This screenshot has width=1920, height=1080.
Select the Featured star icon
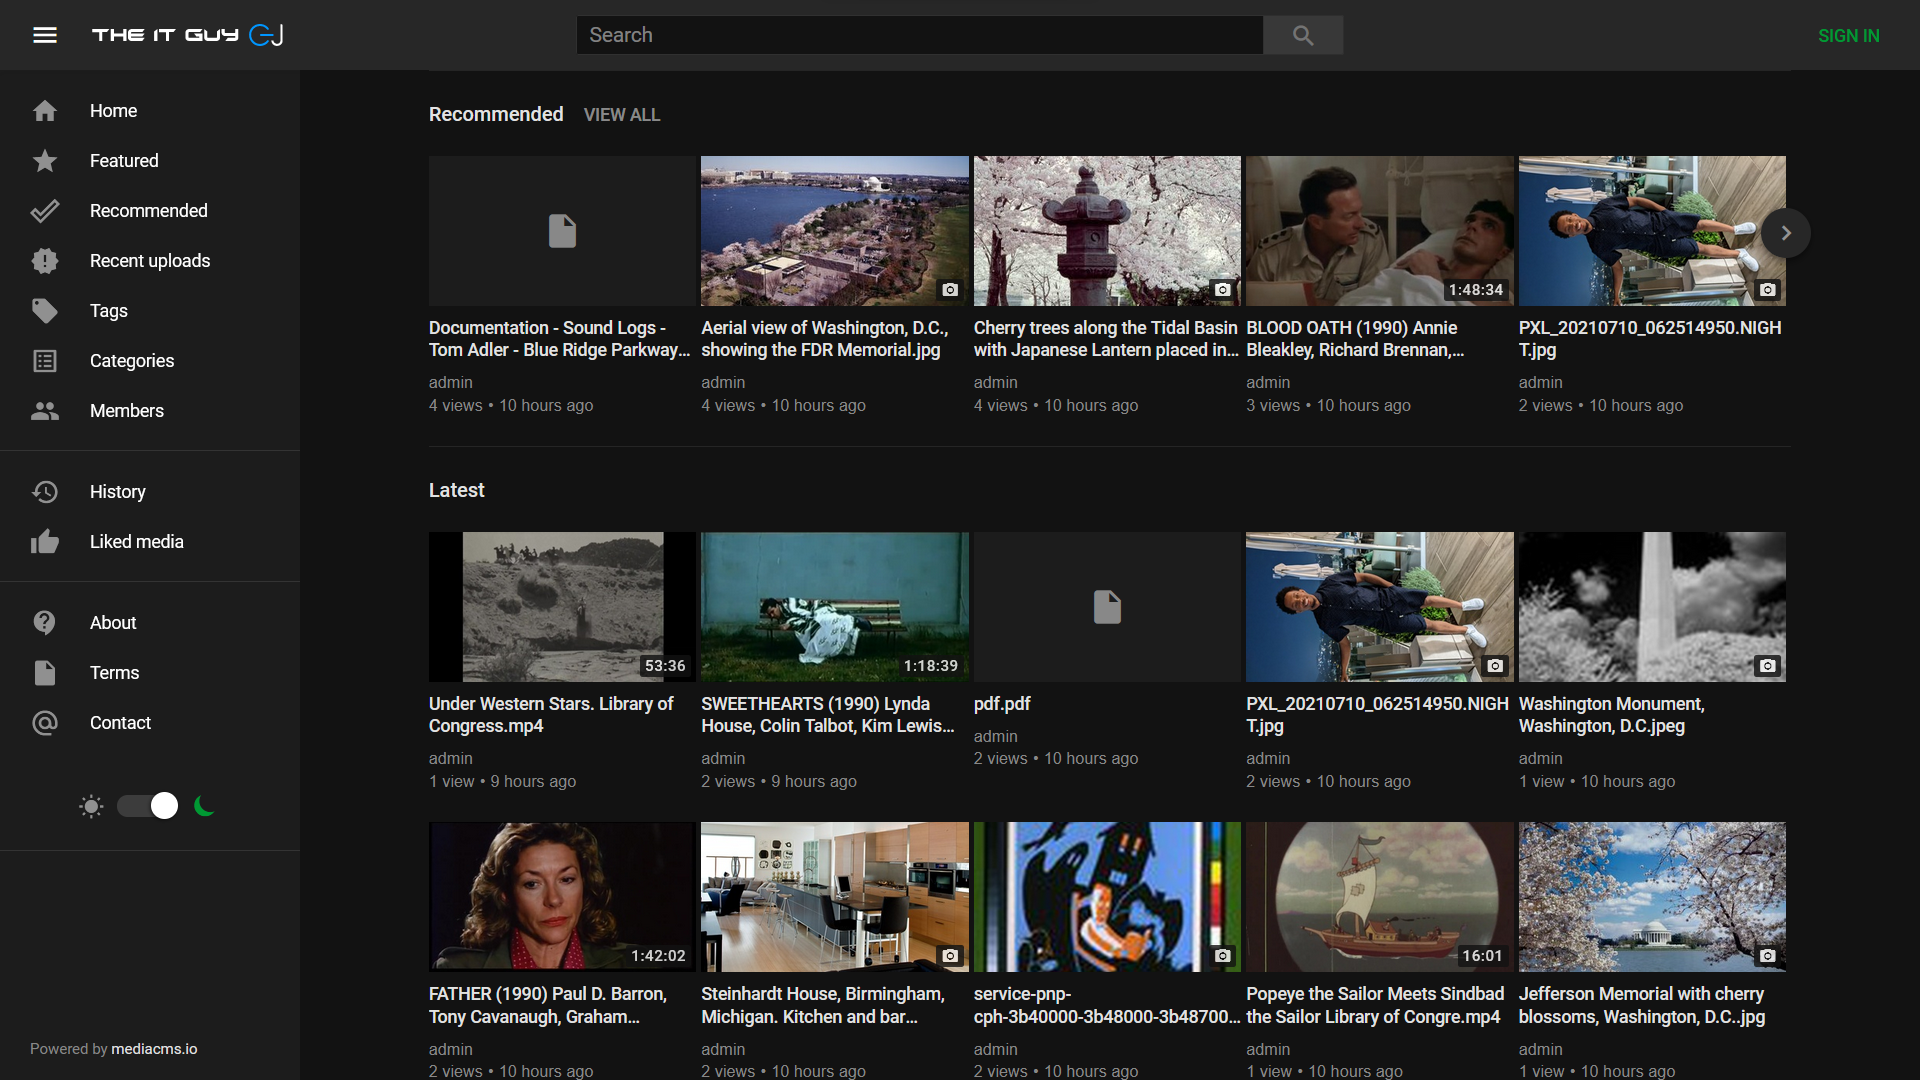click(x=45, y=161)
